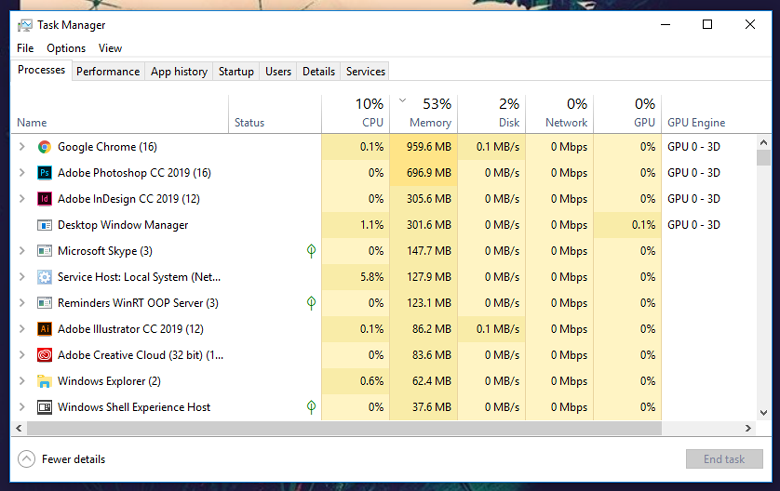Click the 696.9 MB memory value
This screenshot has width=780, height=491.
tap(429, 173)
